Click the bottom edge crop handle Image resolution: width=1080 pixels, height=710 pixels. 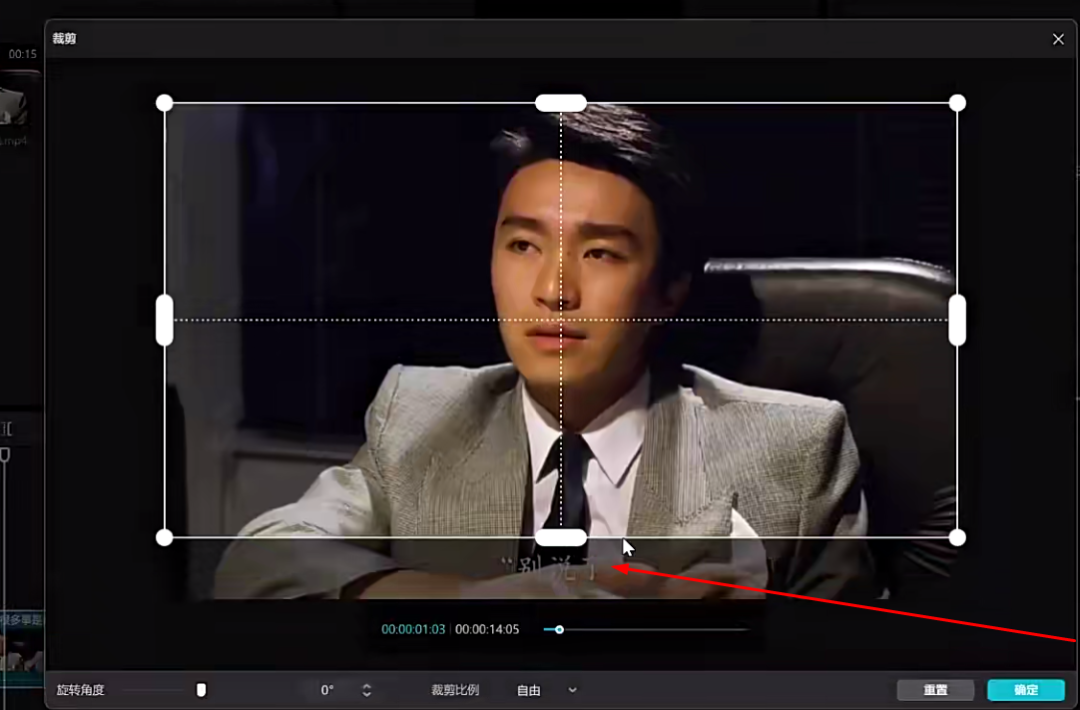tap(561, 538)
